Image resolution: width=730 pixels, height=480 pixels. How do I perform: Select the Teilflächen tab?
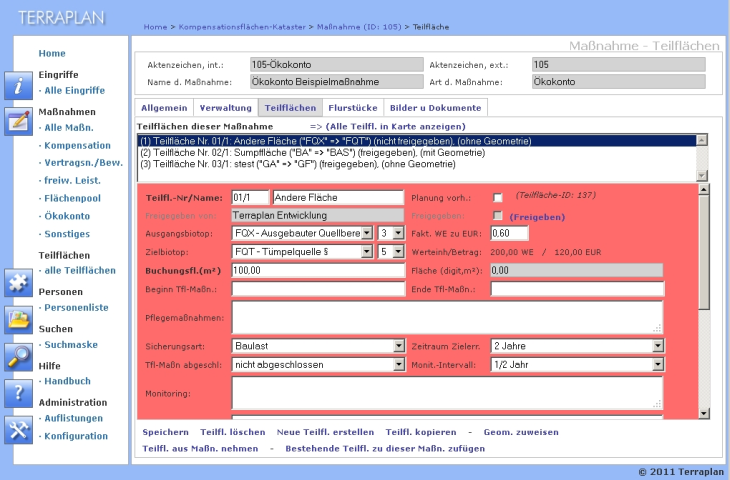pyautogui.click(x=290, y=108)
